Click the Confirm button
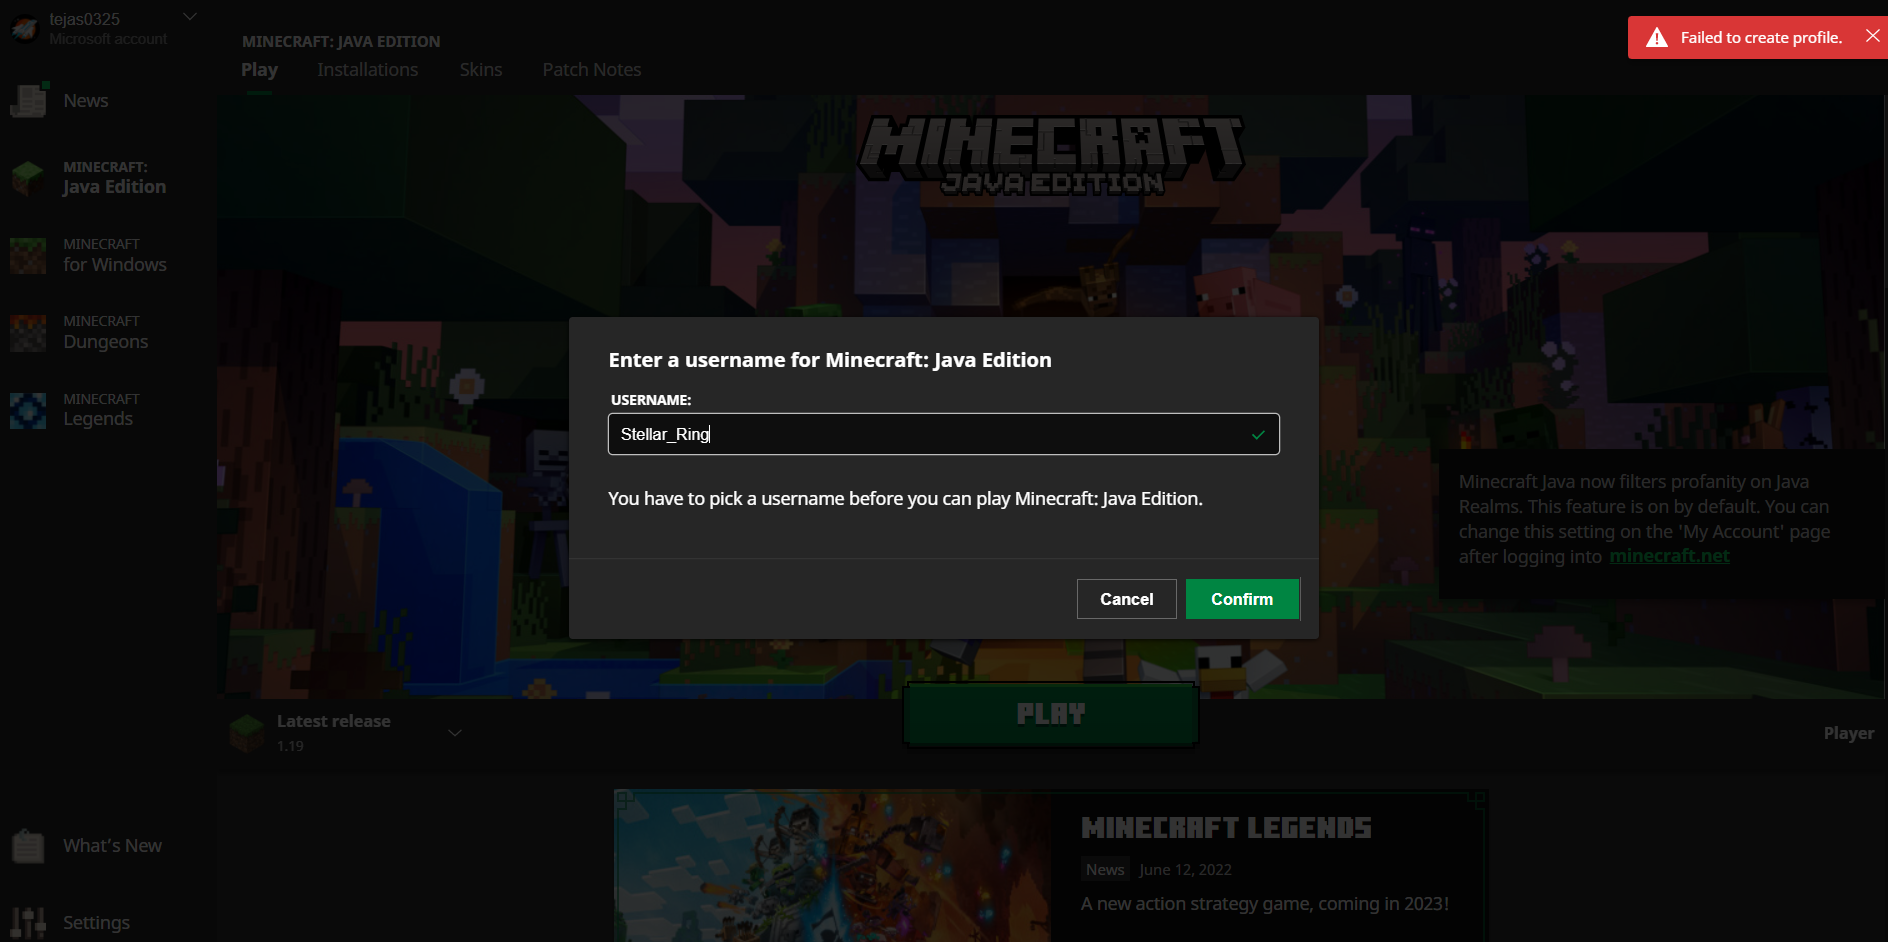 [x=1242, y=599]
